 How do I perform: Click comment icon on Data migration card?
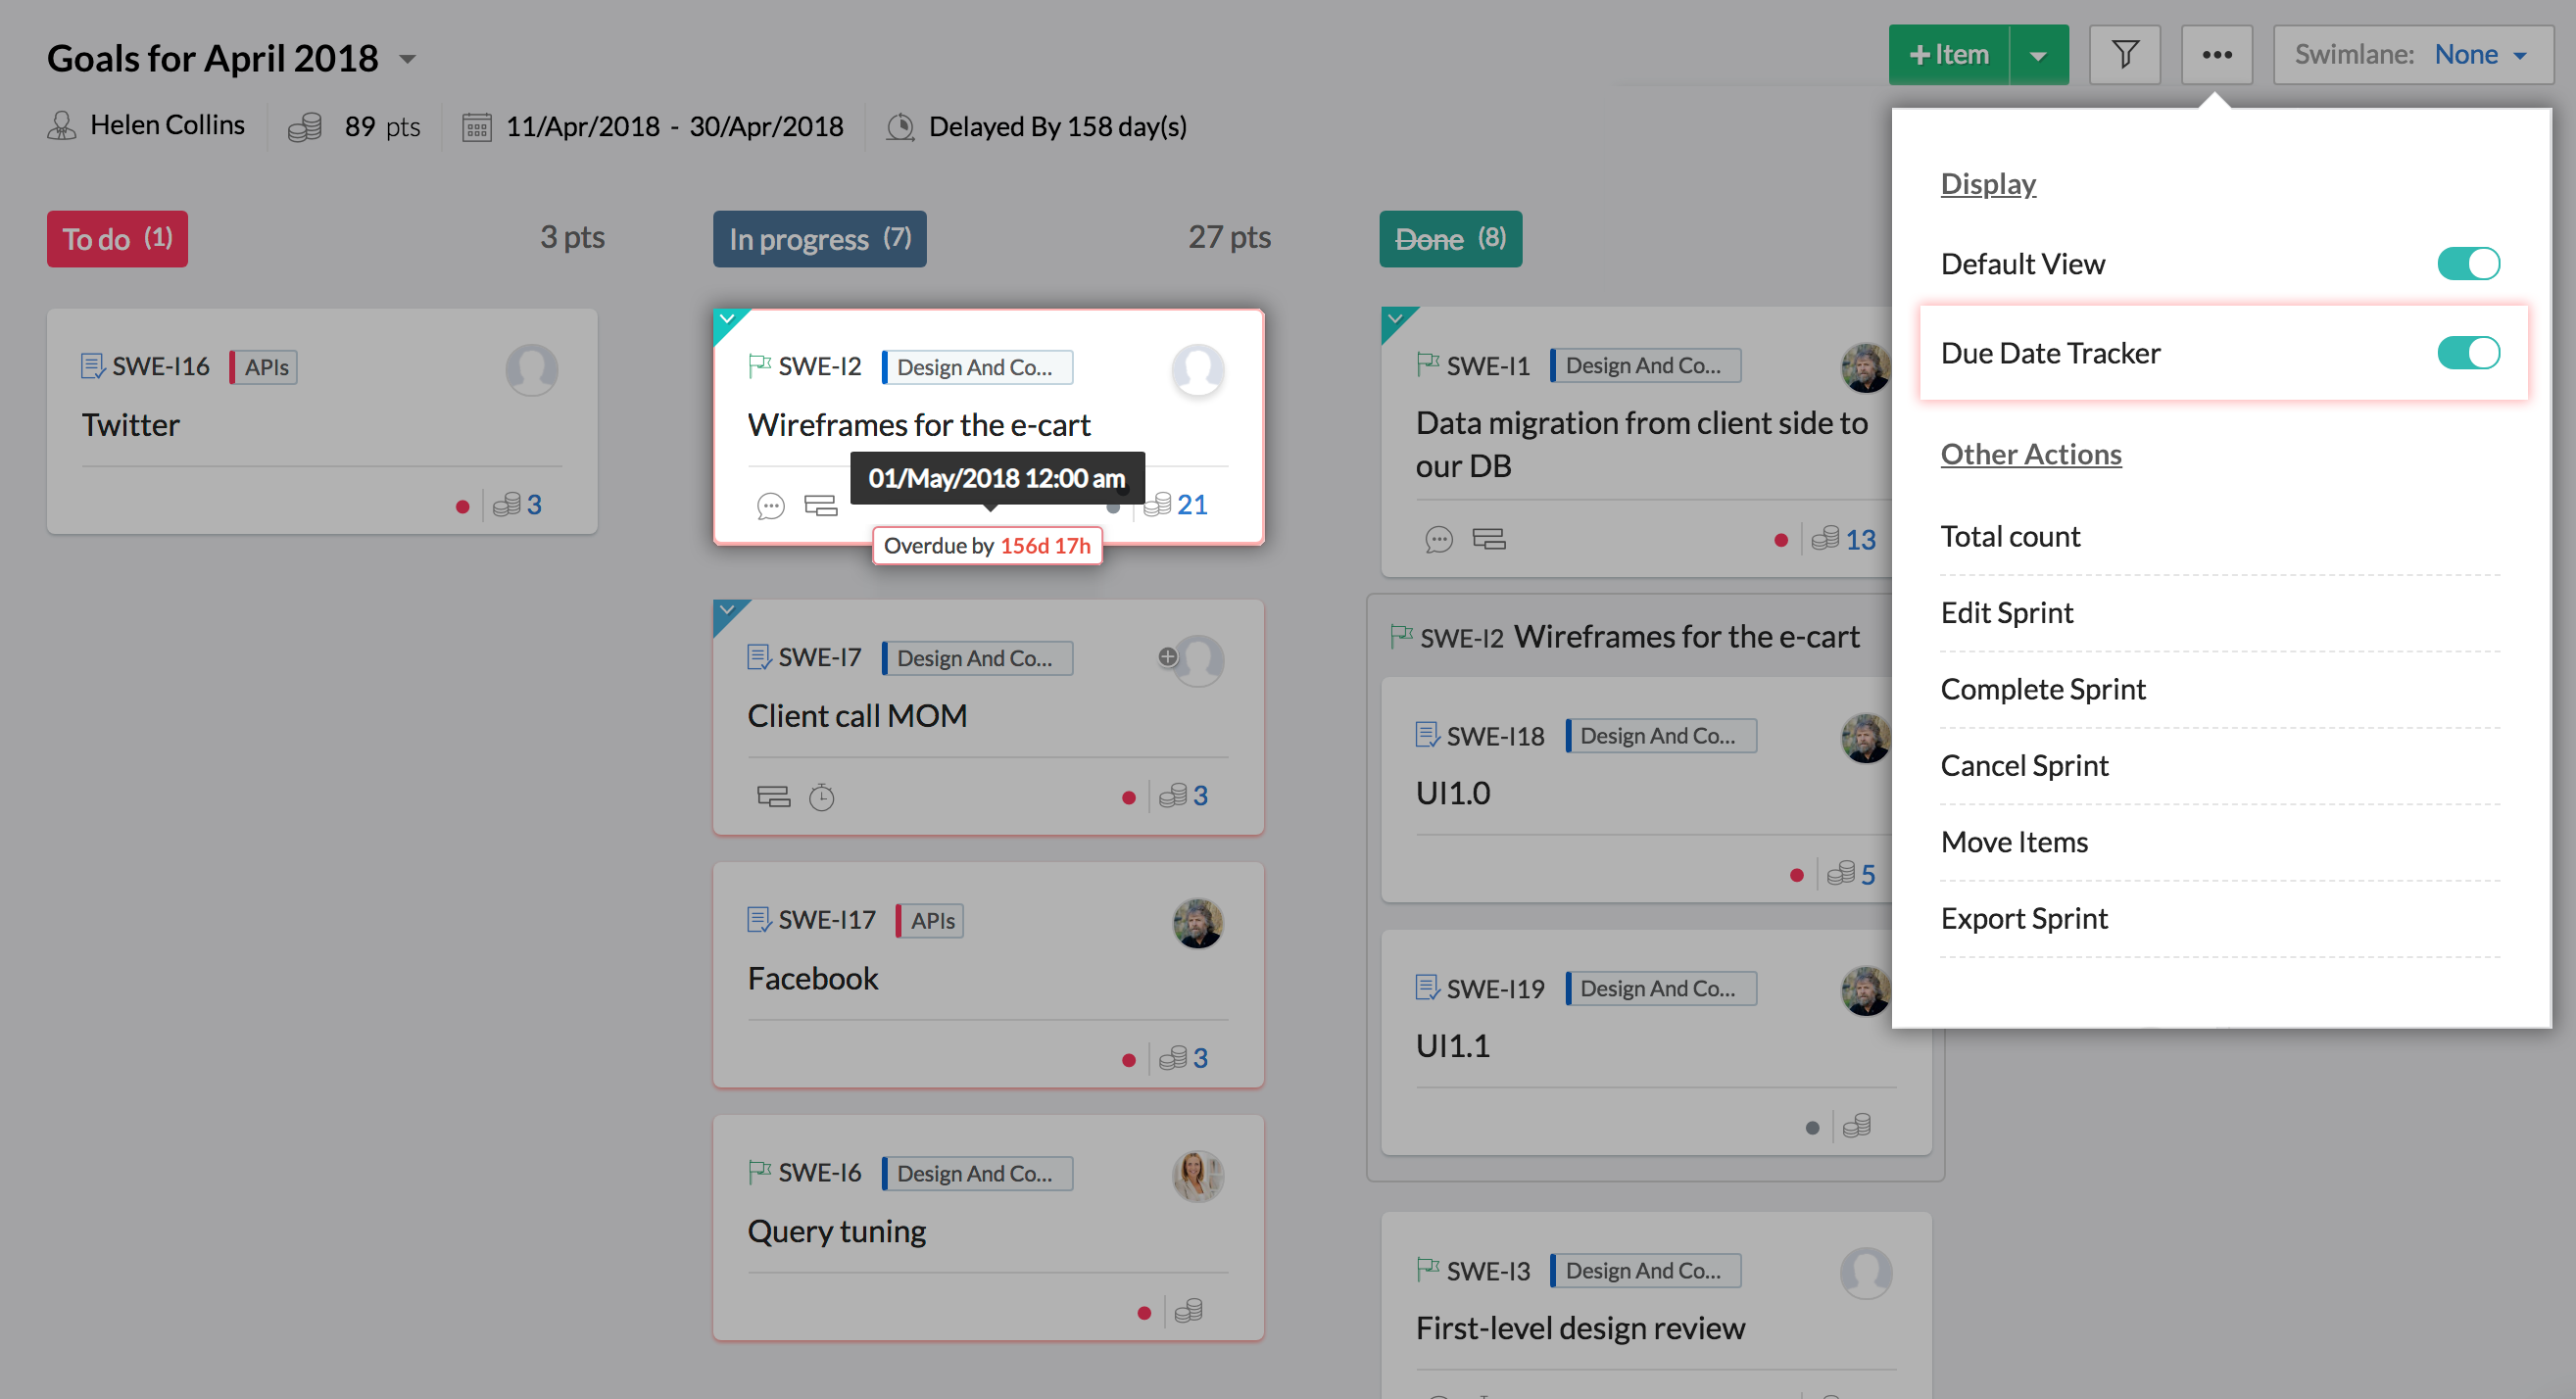pos(1438,540)
